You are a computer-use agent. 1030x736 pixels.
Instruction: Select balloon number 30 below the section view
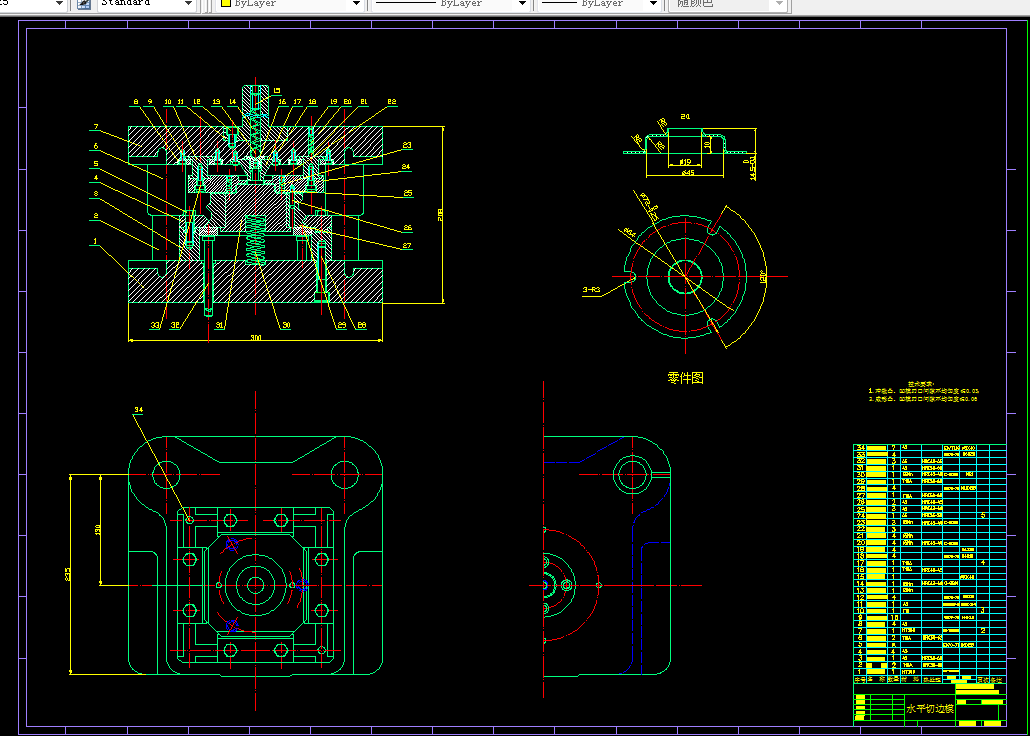tap(286, 325)
